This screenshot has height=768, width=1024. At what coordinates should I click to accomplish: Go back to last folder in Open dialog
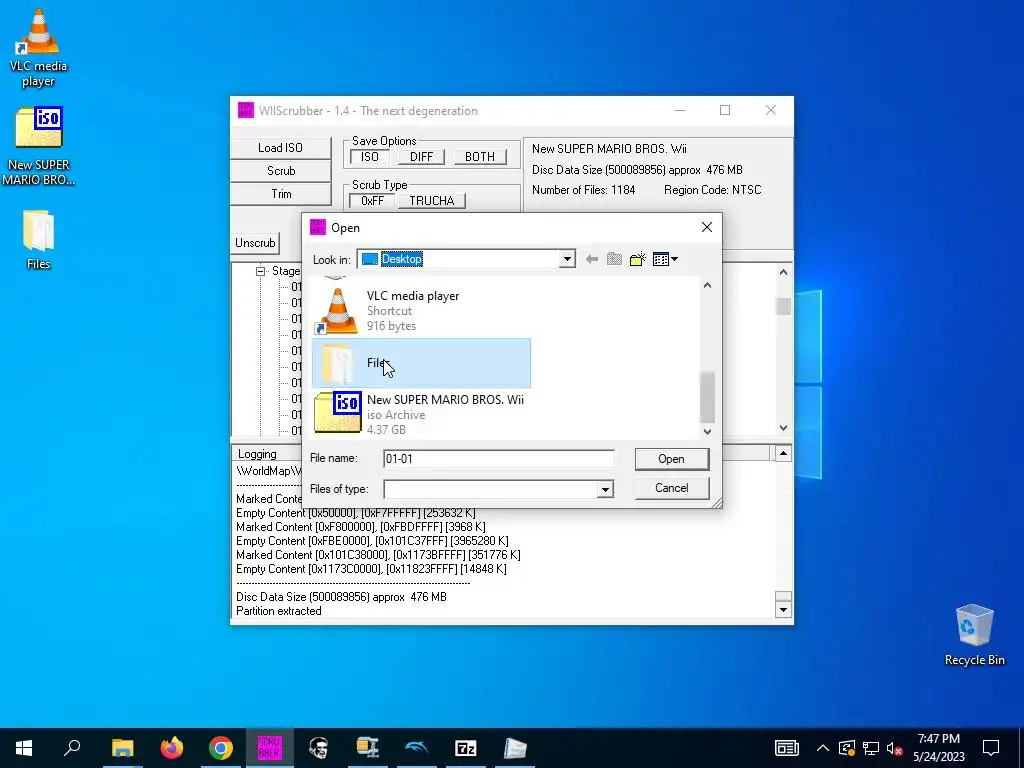click(592, 259)
